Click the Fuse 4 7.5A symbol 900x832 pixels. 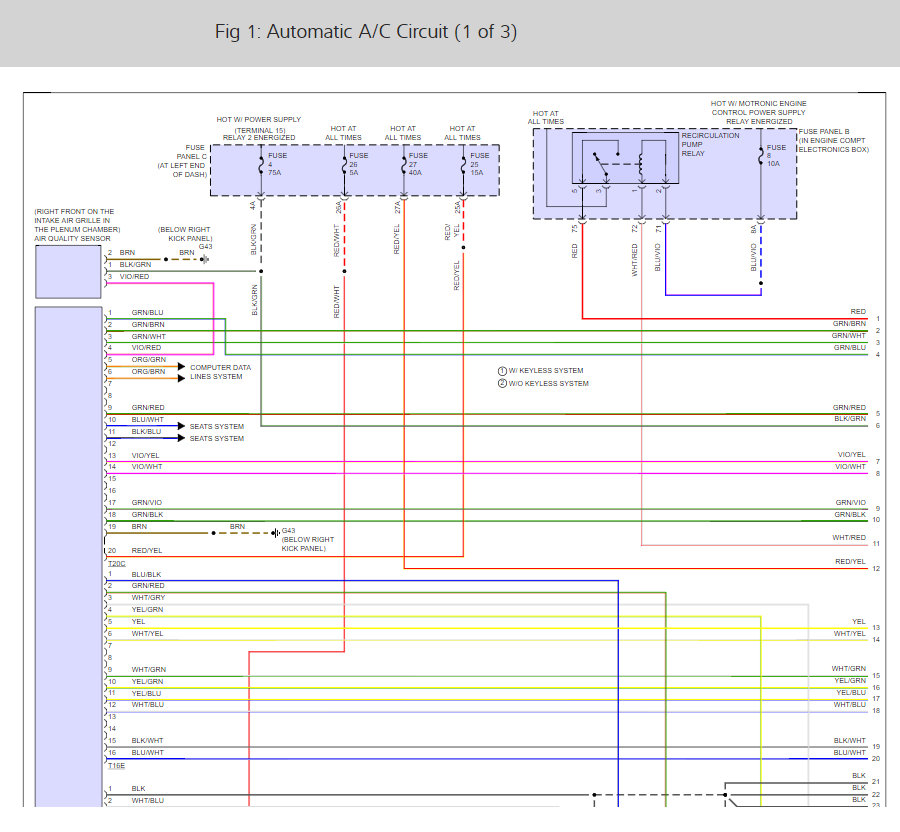261,163
